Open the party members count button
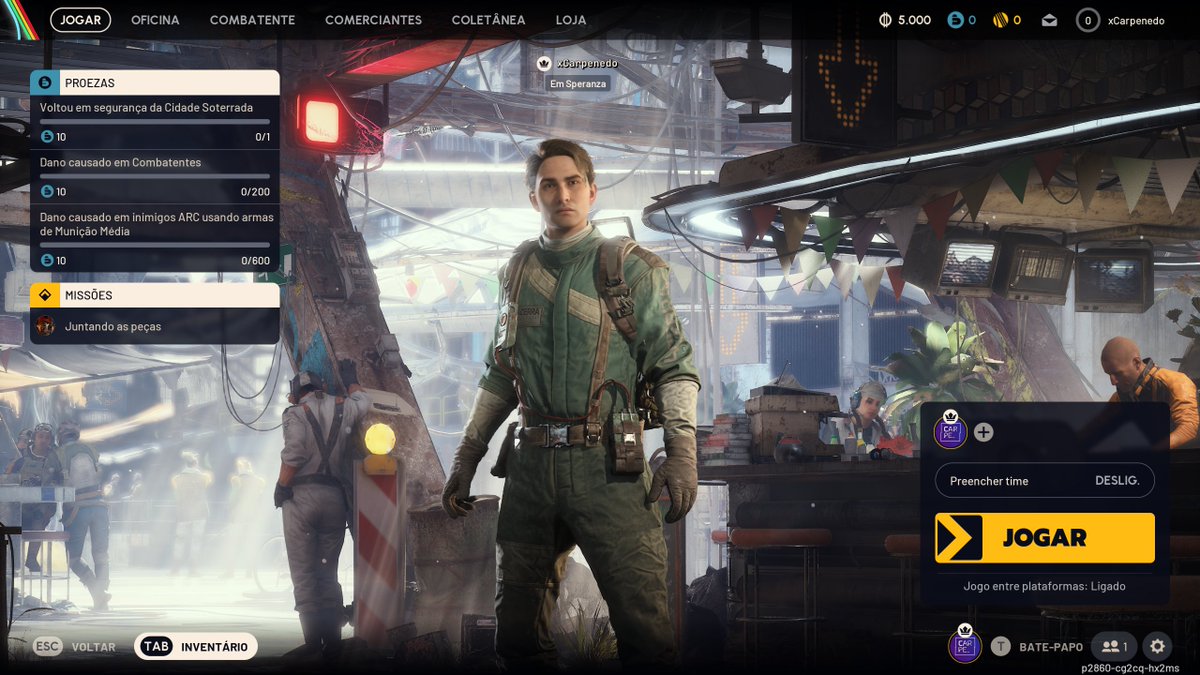This screenshot has width=1200, height=675. coord(1113,646)
